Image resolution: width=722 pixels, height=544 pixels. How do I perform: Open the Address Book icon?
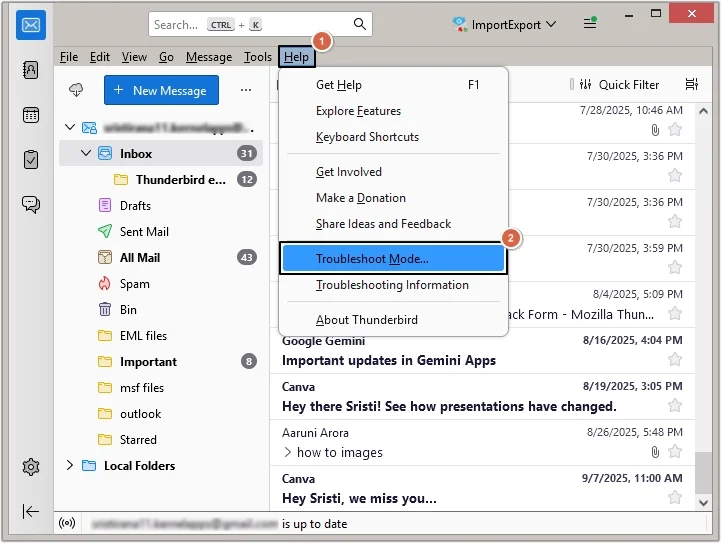(x=31, y=70)
